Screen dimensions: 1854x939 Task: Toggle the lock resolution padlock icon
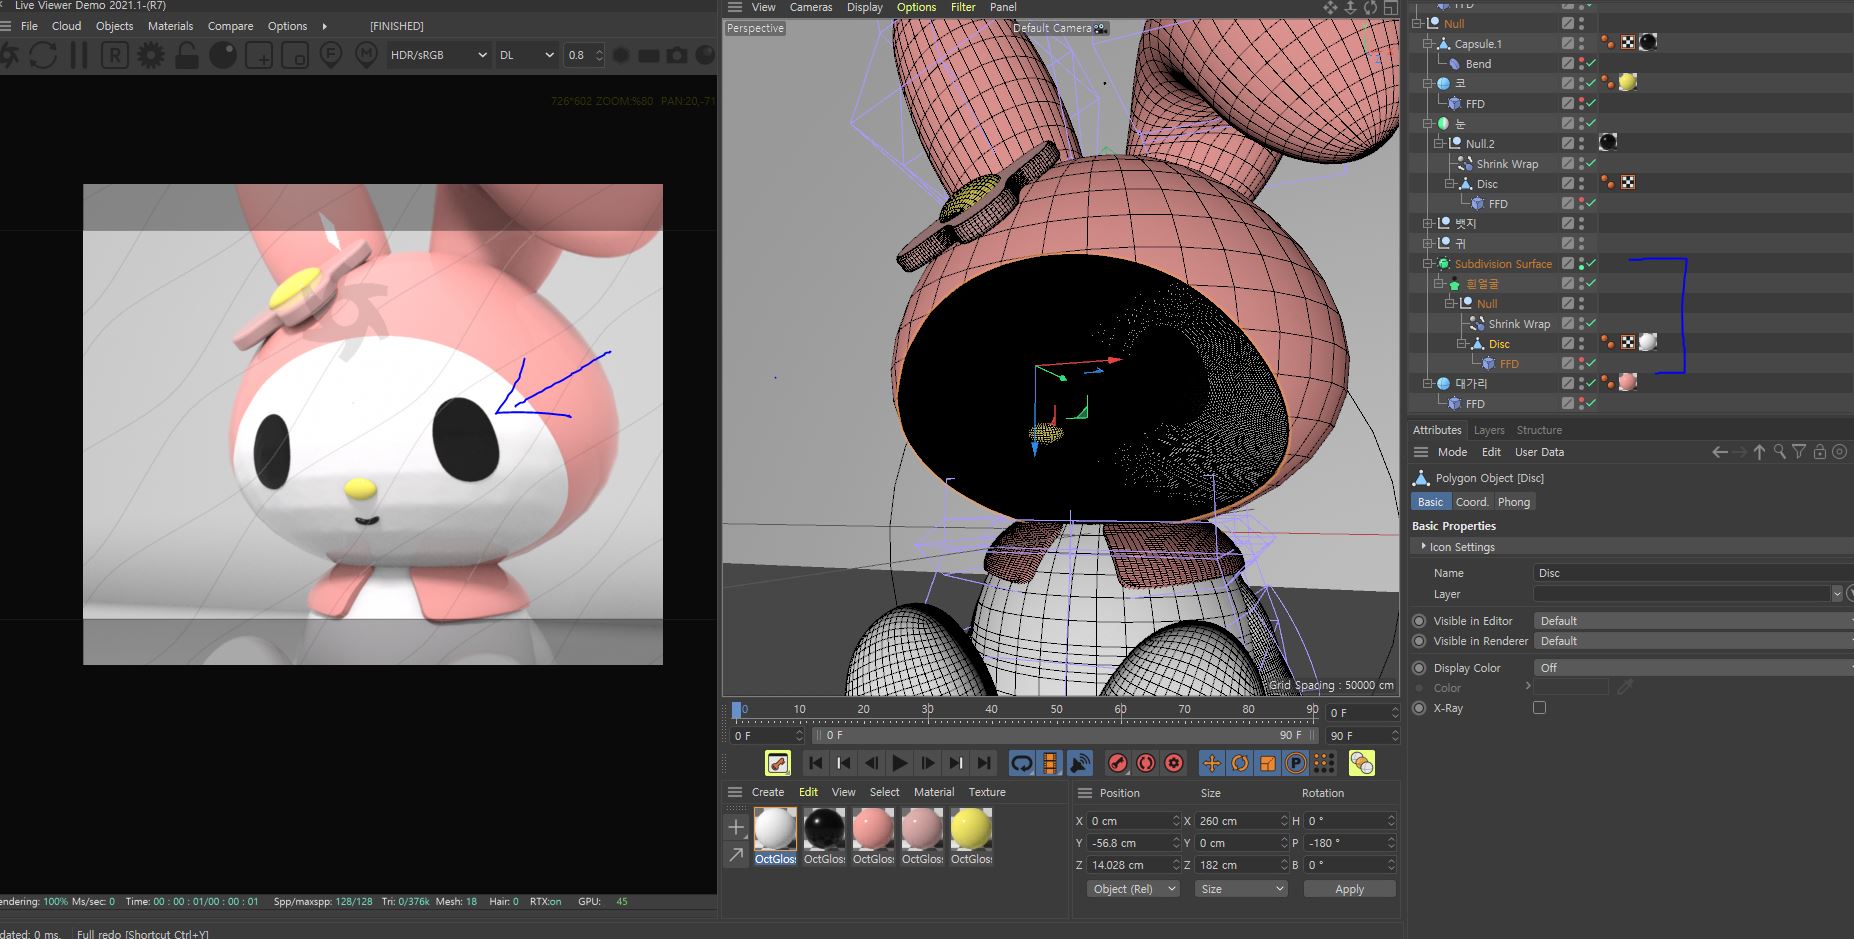(187, 55)
